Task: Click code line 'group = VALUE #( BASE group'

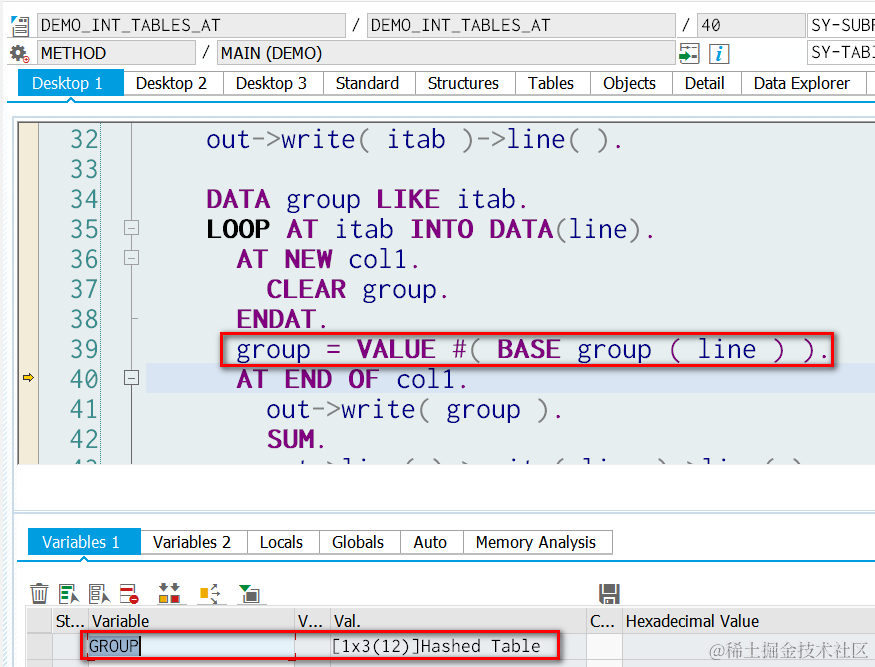Action: (444, 350)
